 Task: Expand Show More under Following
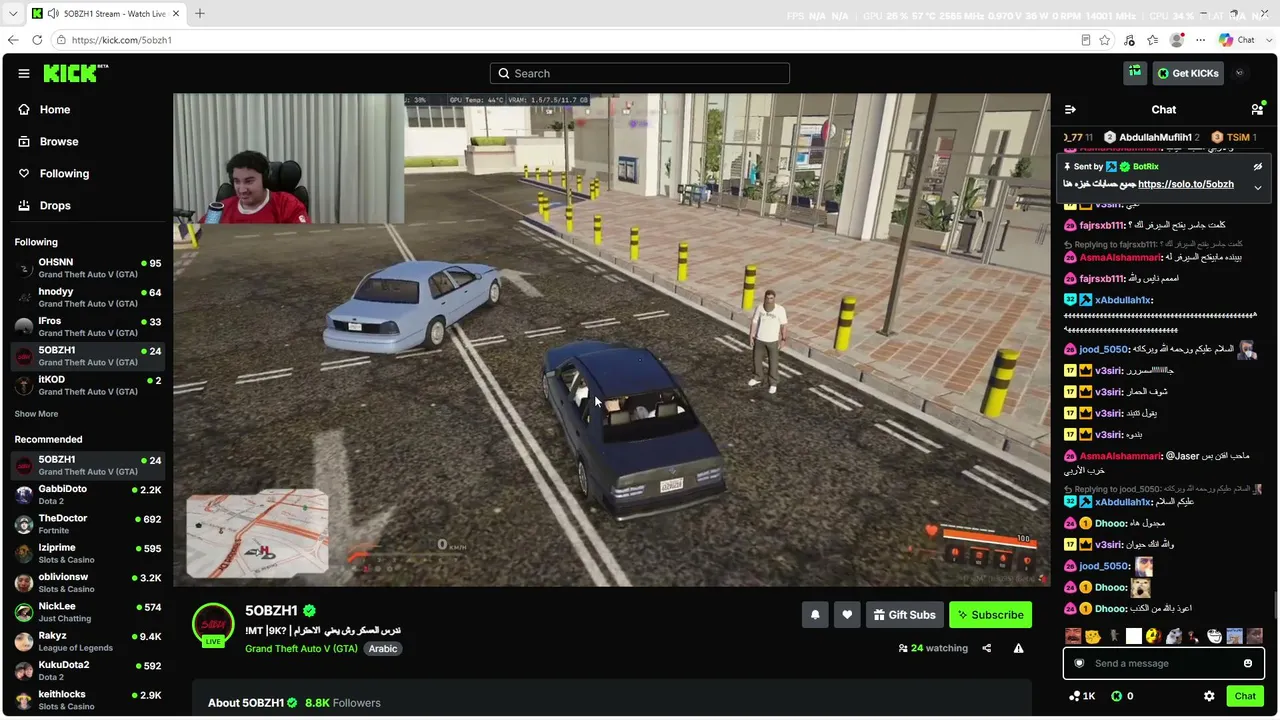coord(36,414)
